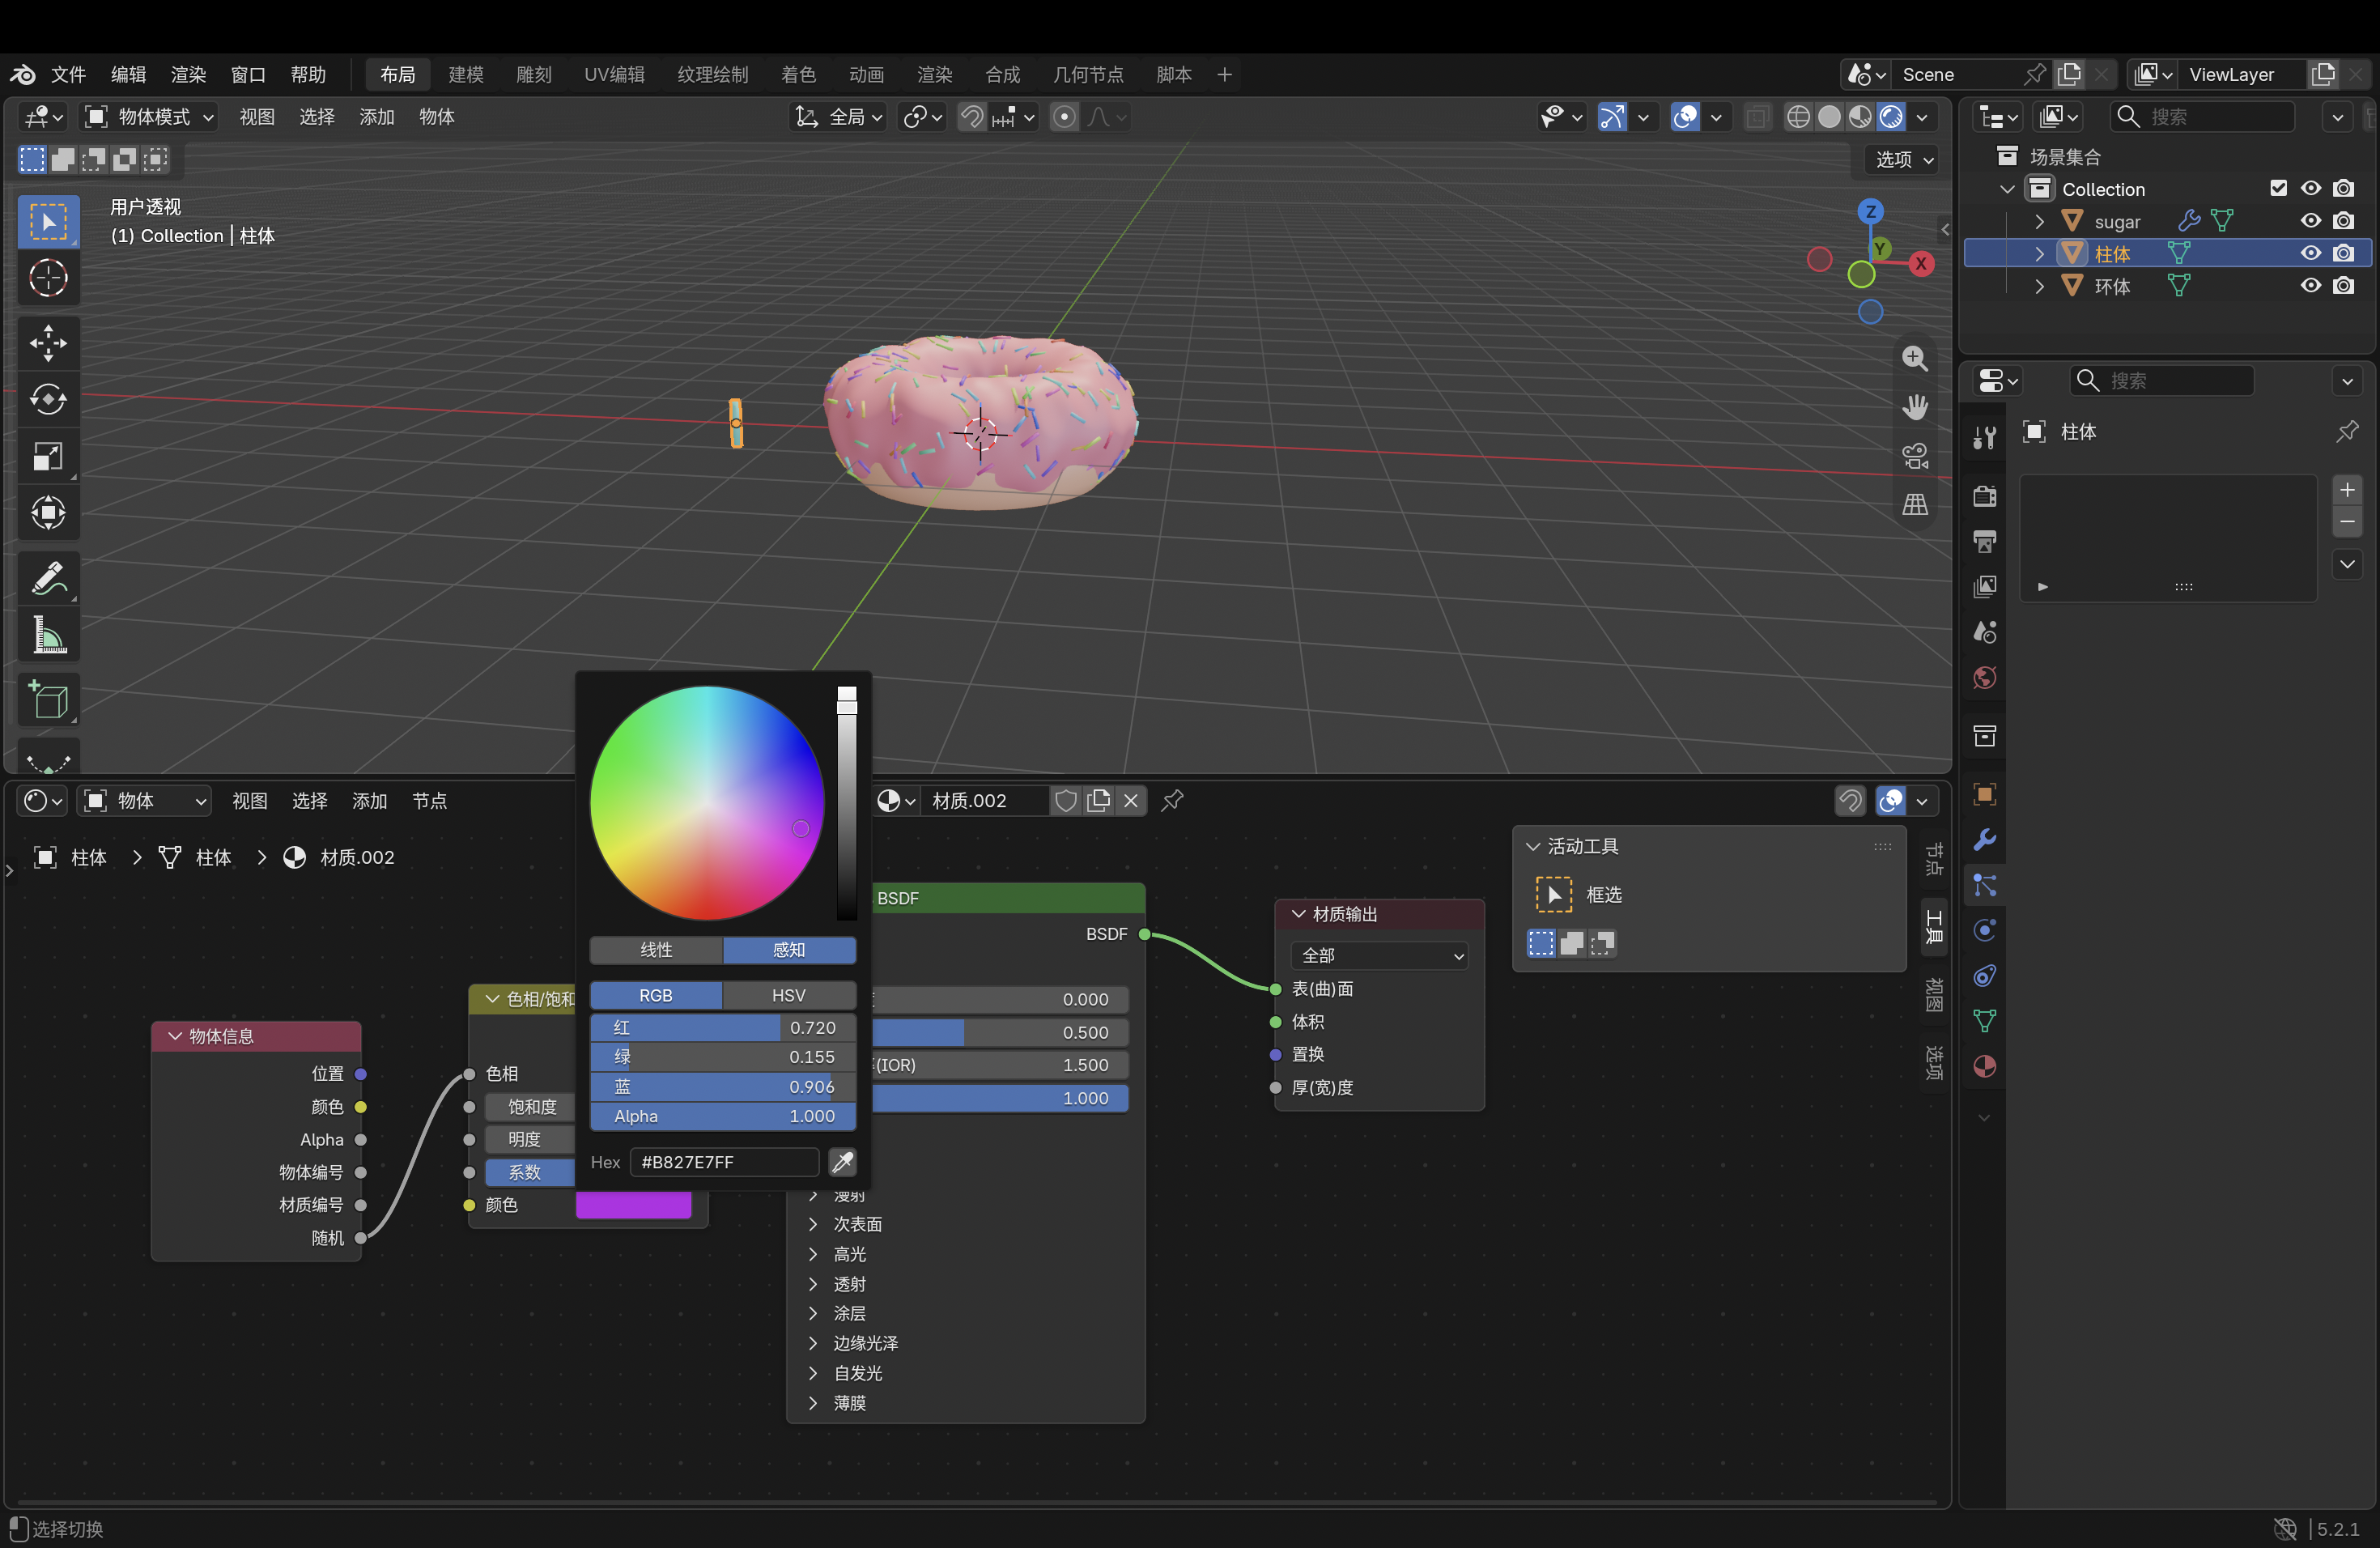
Task: Click the 感知 color space button
Action: pos(789,950)
